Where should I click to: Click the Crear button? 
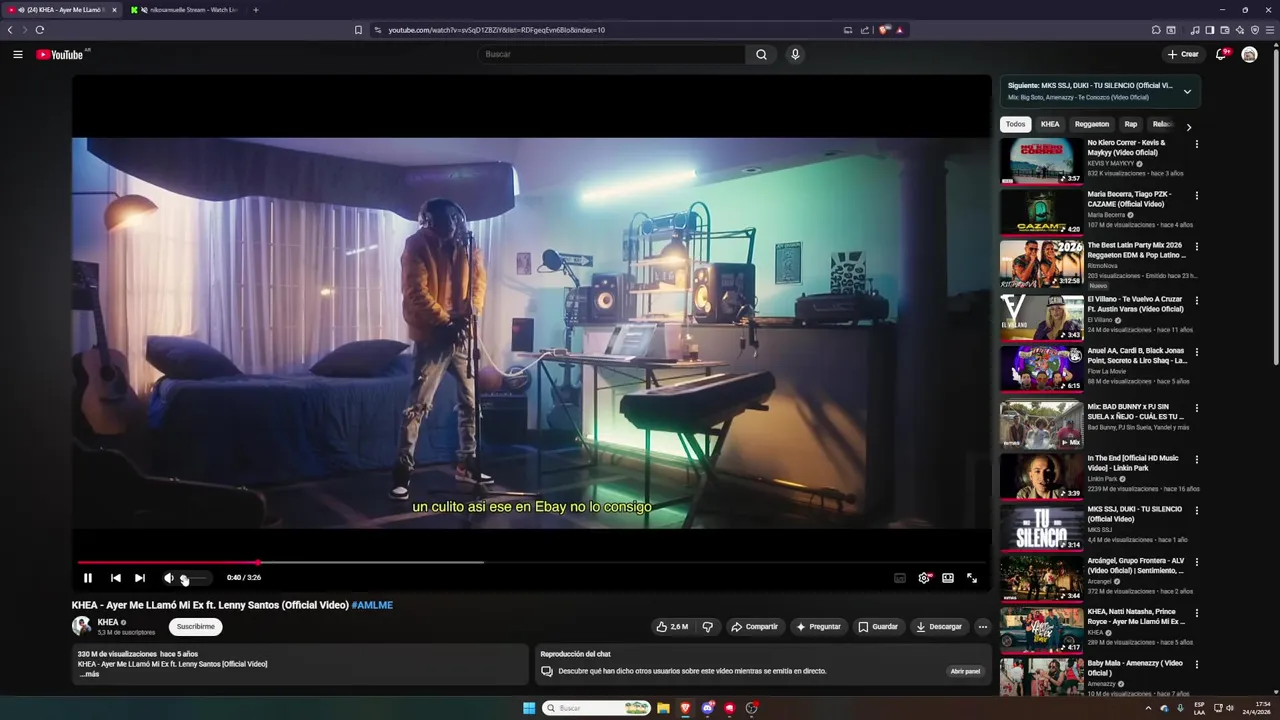click(1183, 54)
